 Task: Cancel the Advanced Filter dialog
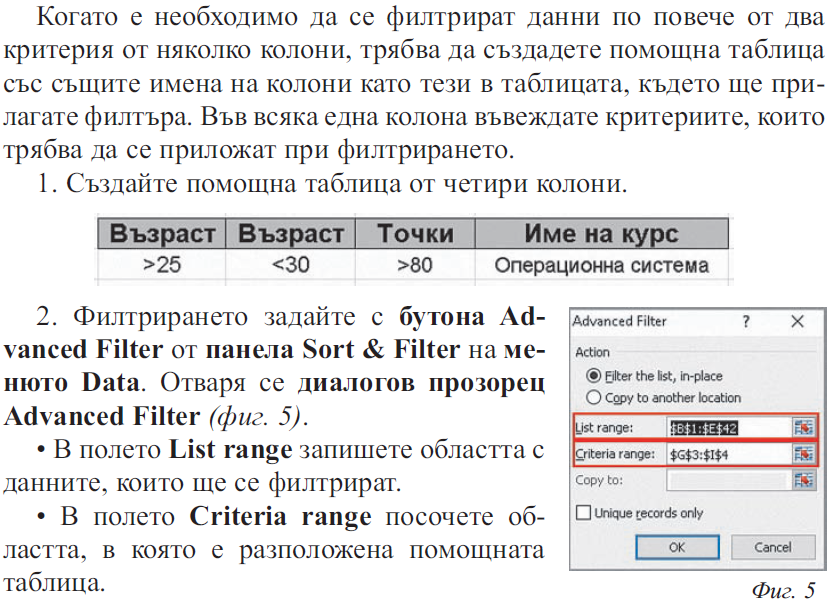point(772,547)
